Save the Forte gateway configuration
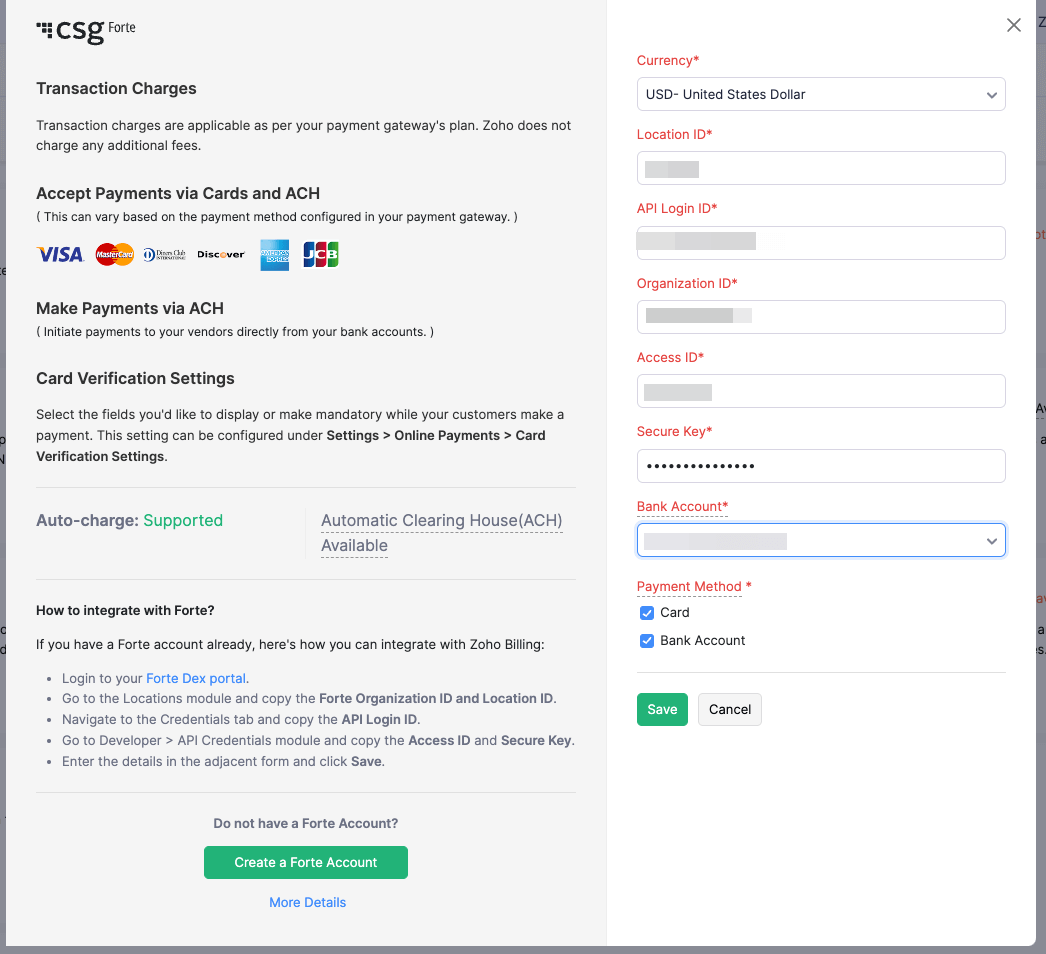Screen dimensions: 1046x954 pos(662,710)
